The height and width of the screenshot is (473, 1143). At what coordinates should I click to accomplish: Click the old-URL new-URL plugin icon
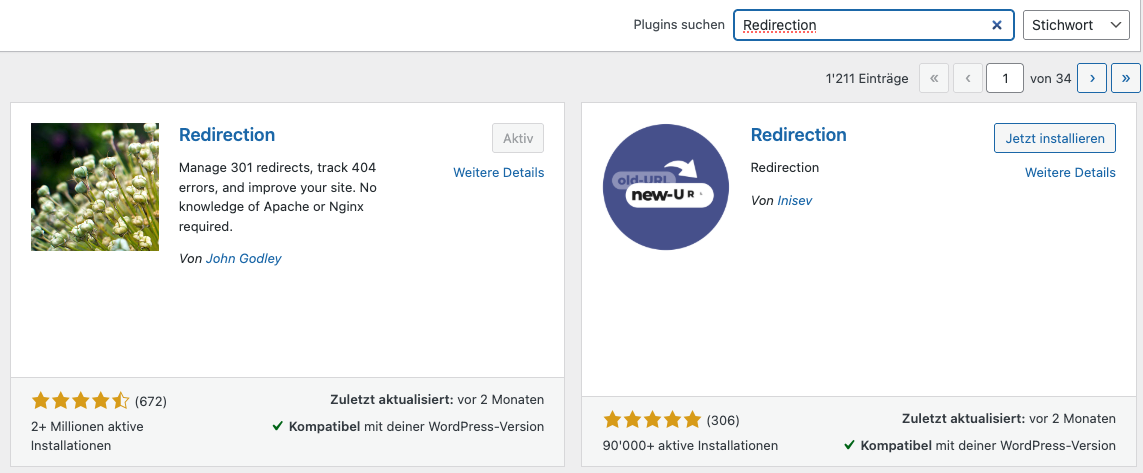[666, 187]
